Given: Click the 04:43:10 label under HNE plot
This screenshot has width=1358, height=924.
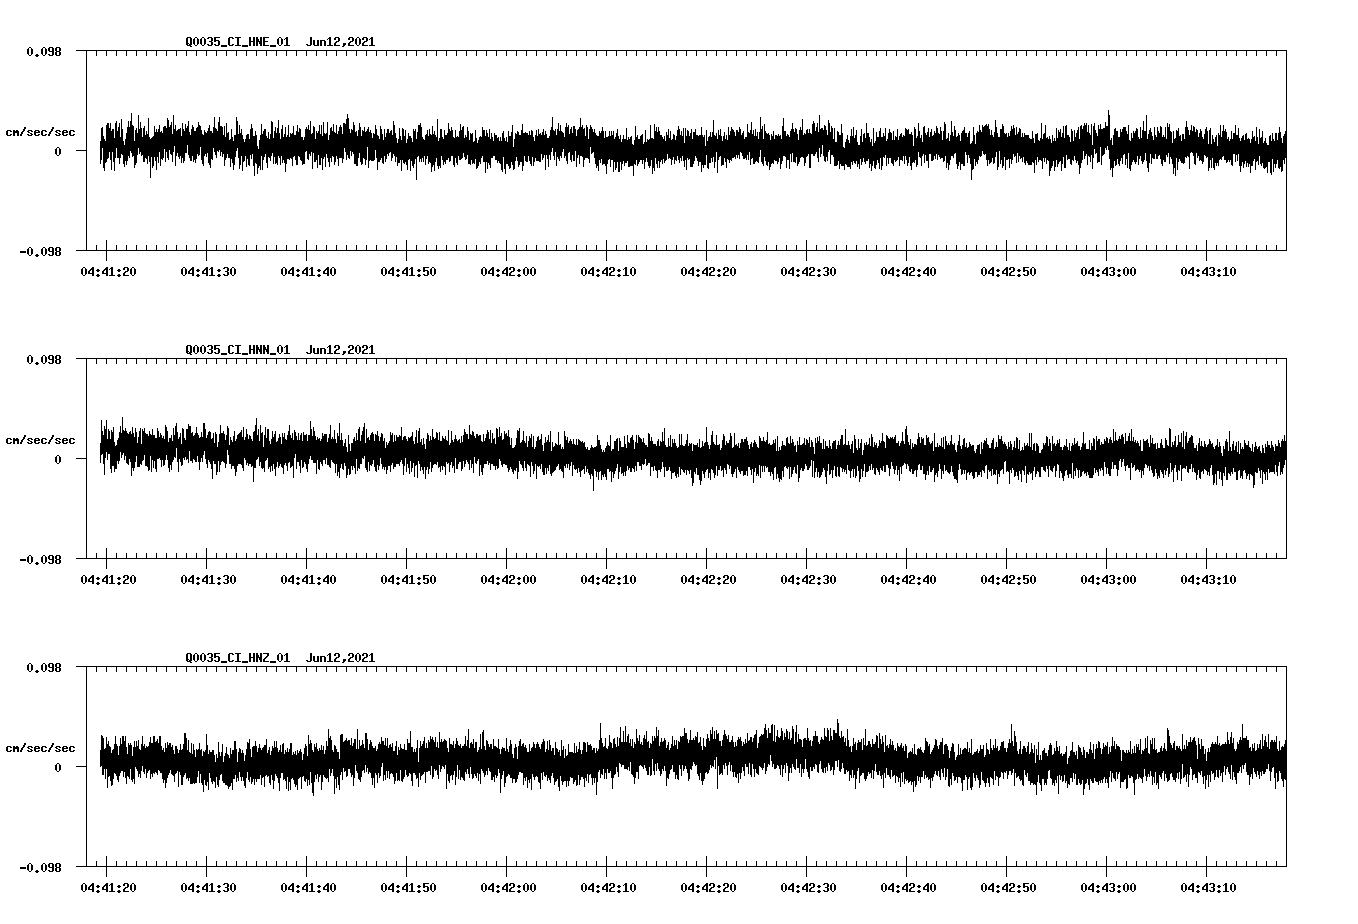Looking at the screenshot, I should tap(1208, 272).
